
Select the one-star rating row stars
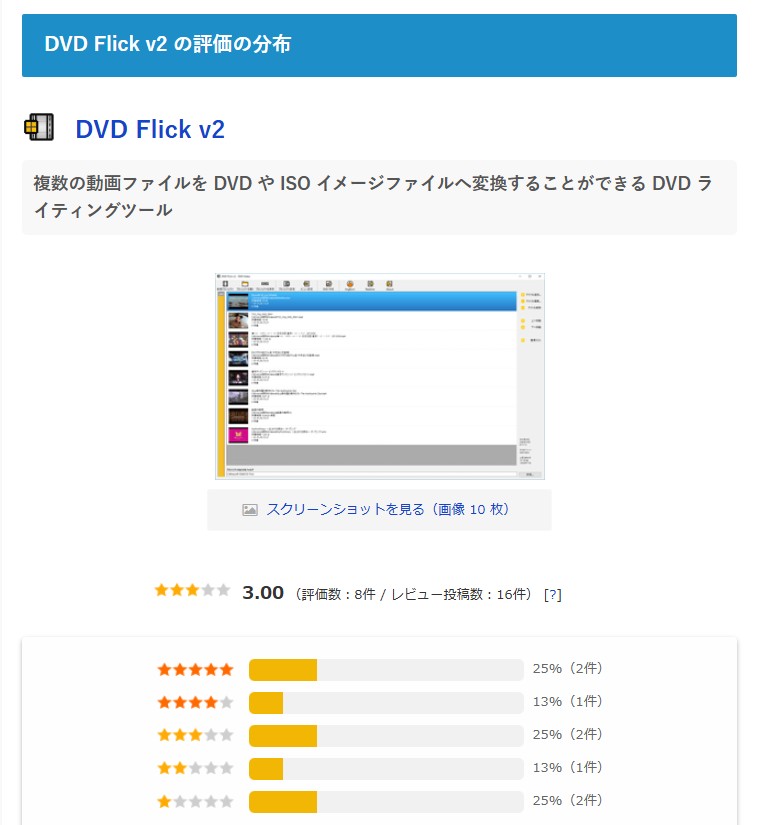(x=195, y=801)
